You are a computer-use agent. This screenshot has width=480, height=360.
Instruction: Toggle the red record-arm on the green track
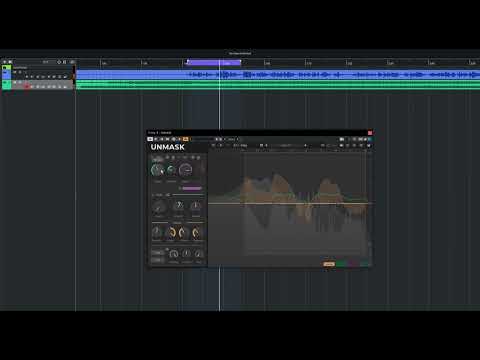(27, 87)
